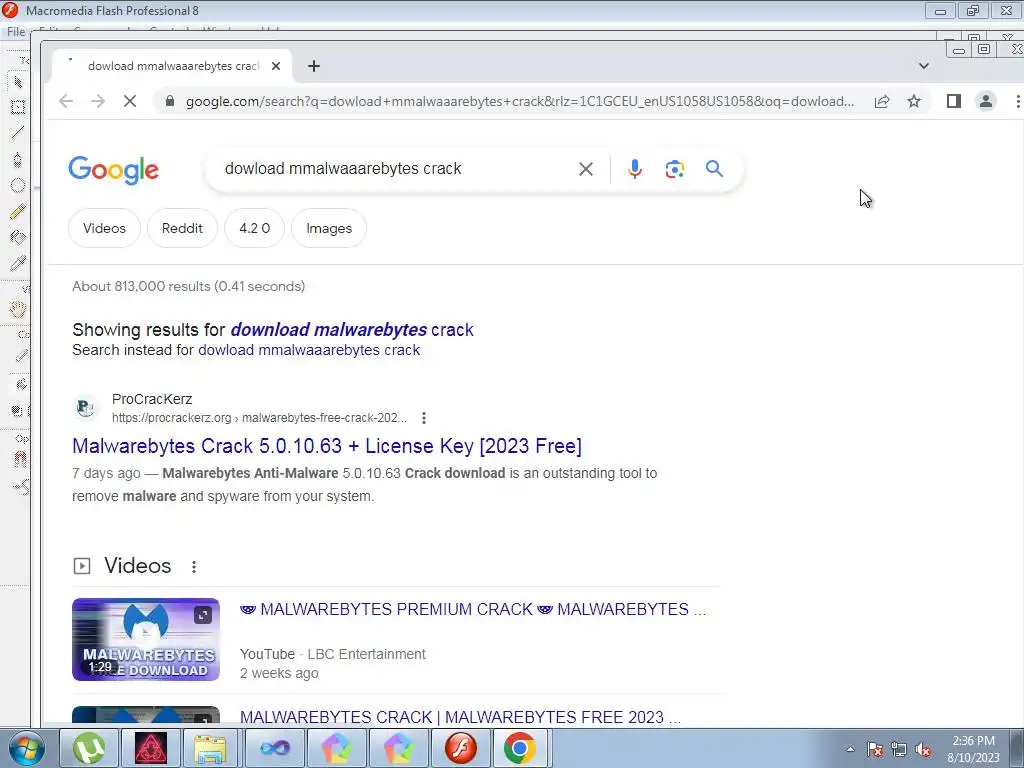Select the Free Transform tool in Flash
The image size is (1024, 768).
[x=18, y=107]
